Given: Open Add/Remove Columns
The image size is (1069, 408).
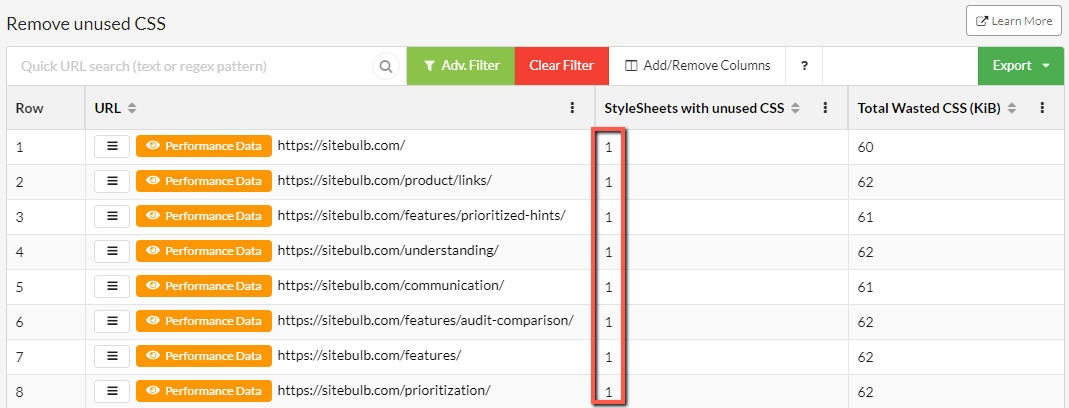Looking at the screenshot, I should (x=697, y=66).
